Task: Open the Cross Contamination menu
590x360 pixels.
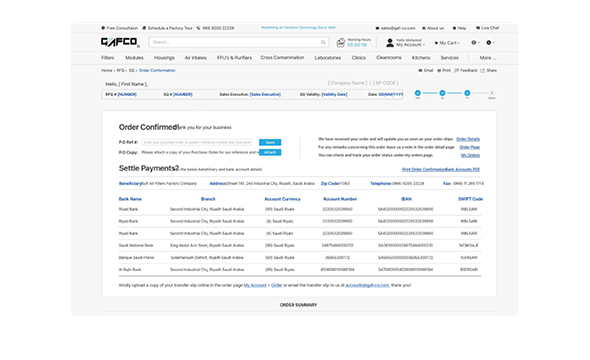Action: [x=282, y=58]
